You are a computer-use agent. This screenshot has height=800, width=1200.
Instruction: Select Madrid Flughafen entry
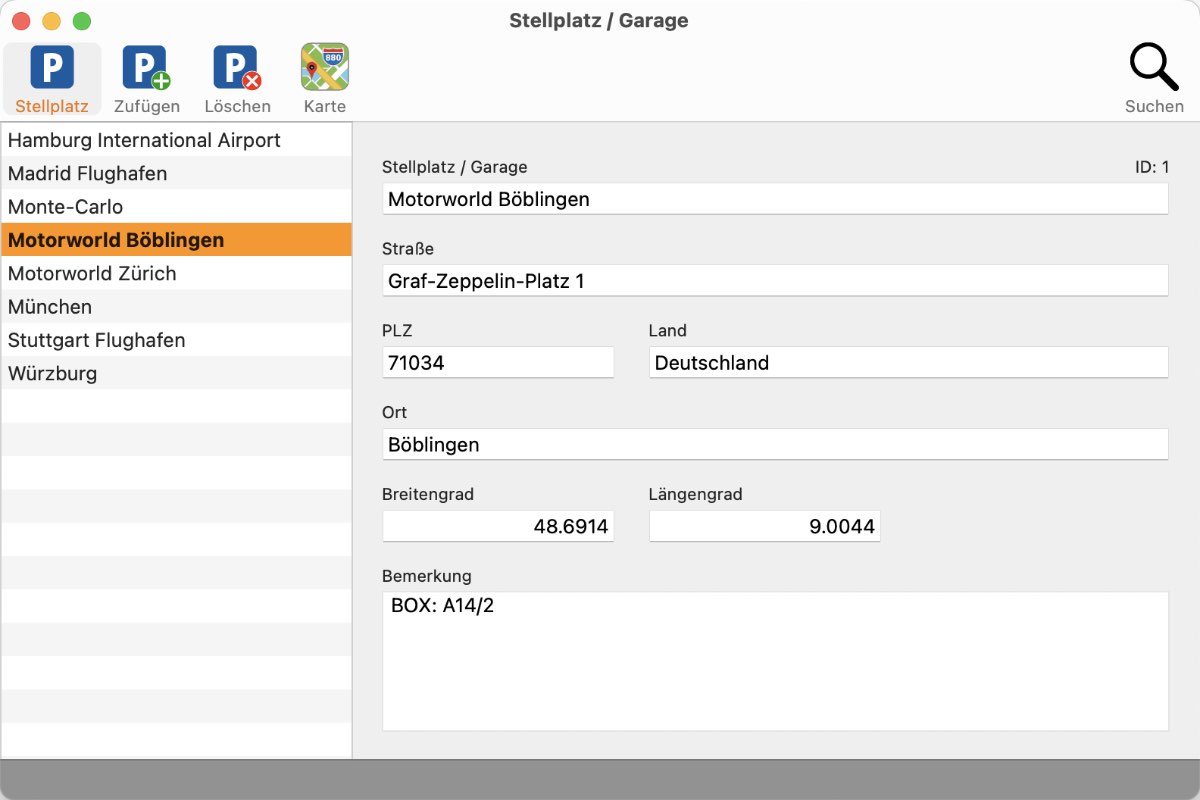[176, 173]
